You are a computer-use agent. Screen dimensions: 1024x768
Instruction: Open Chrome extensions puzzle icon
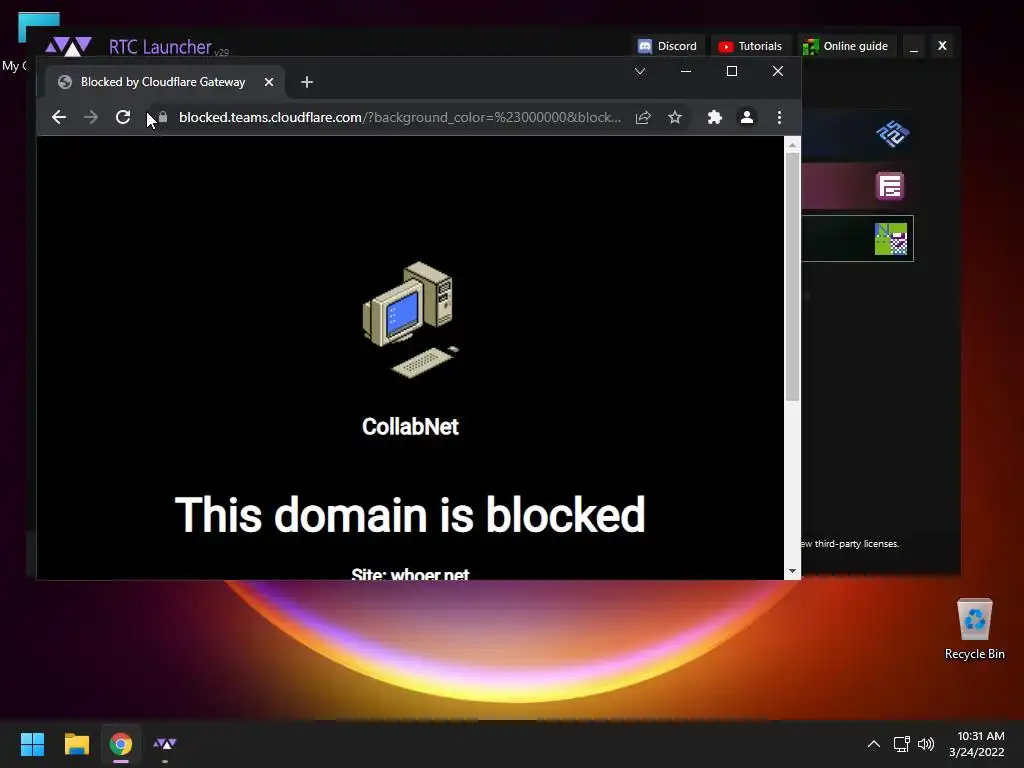pos(714,118)
